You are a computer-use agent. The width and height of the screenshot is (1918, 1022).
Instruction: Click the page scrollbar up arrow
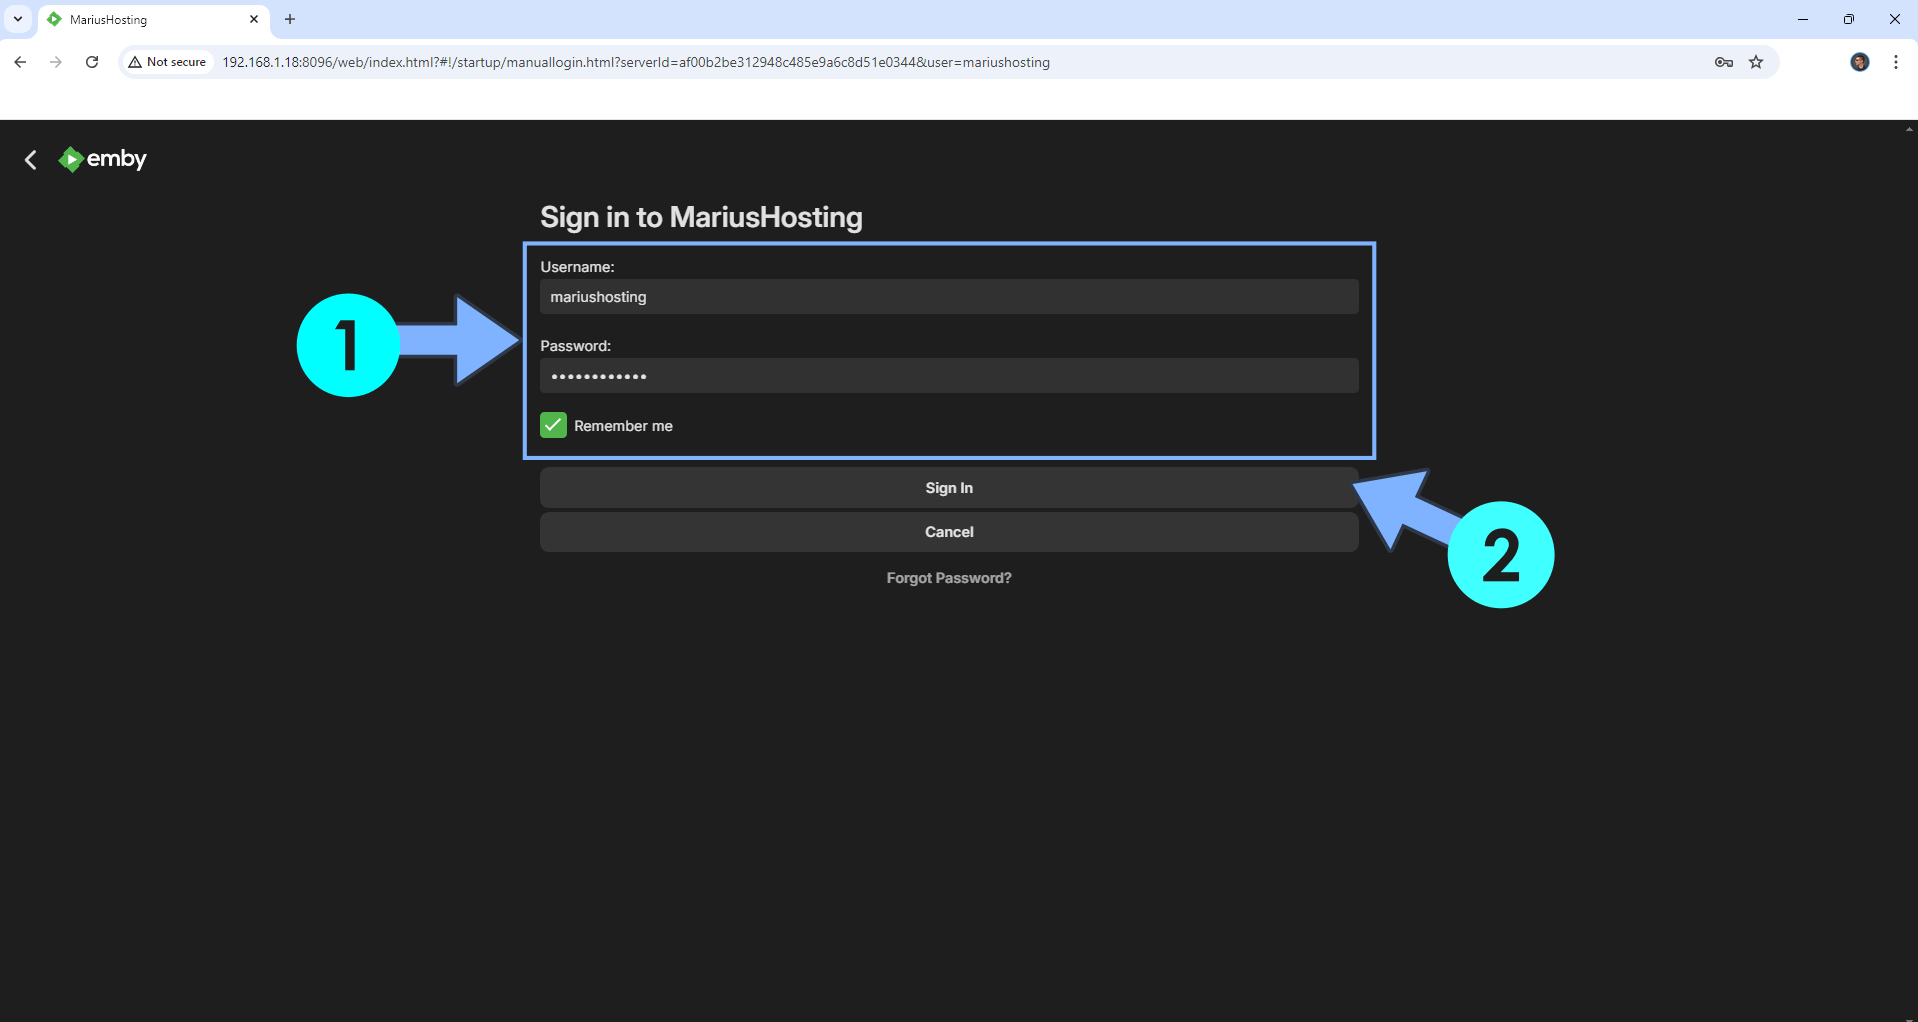coord(1910,128)
